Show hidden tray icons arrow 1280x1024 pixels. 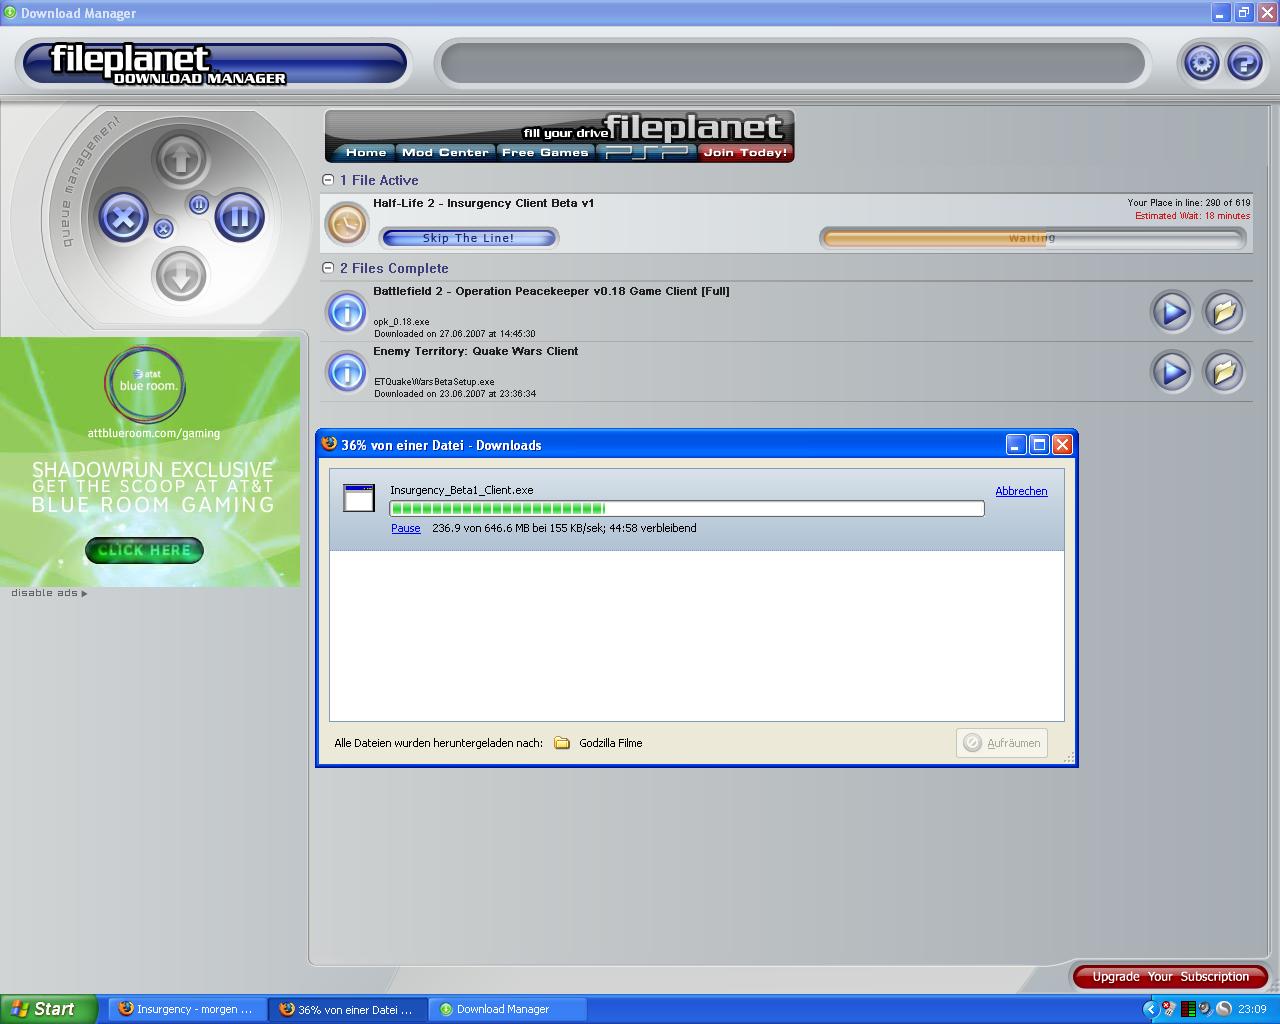(1151, 1009)
